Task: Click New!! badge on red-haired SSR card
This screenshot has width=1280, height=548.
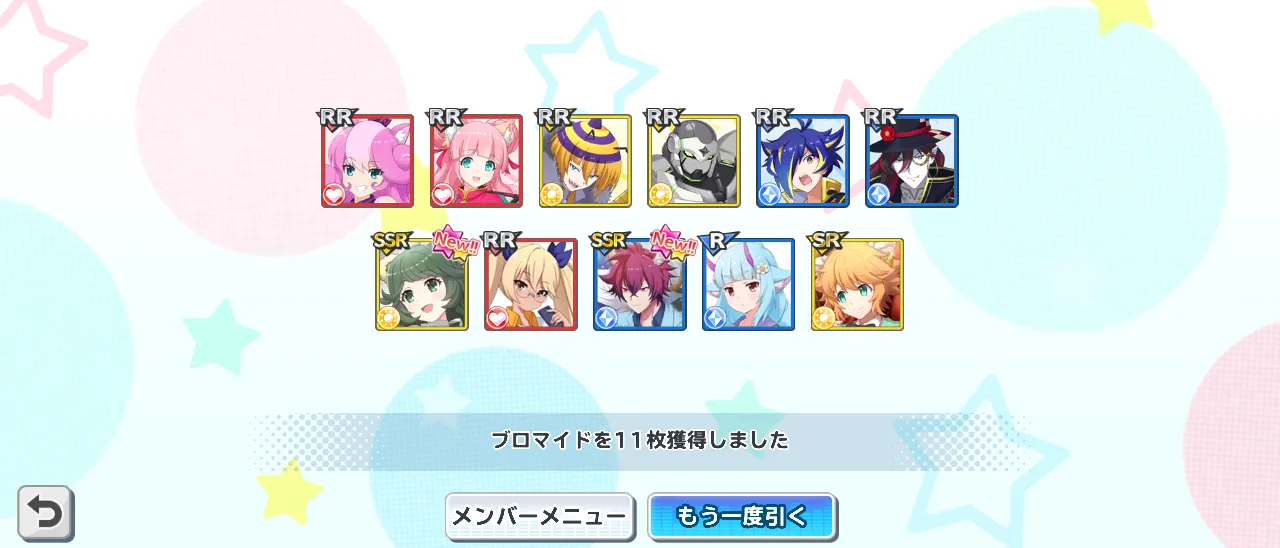Action: (x=673, y=241)
